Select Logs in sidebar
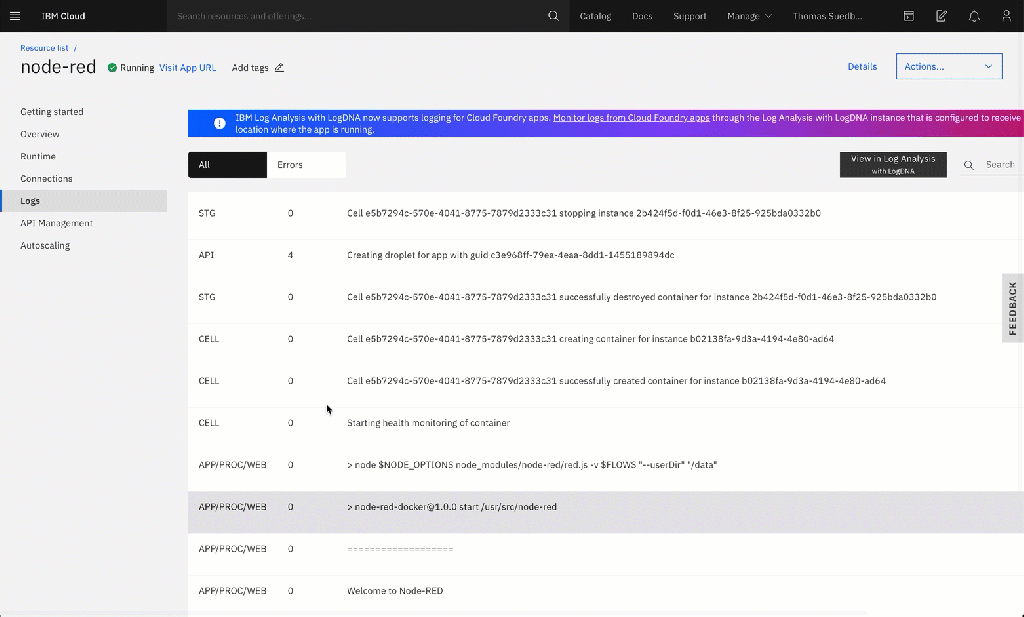Viewport: 1024px width, 617px height. tap(84, 200)
